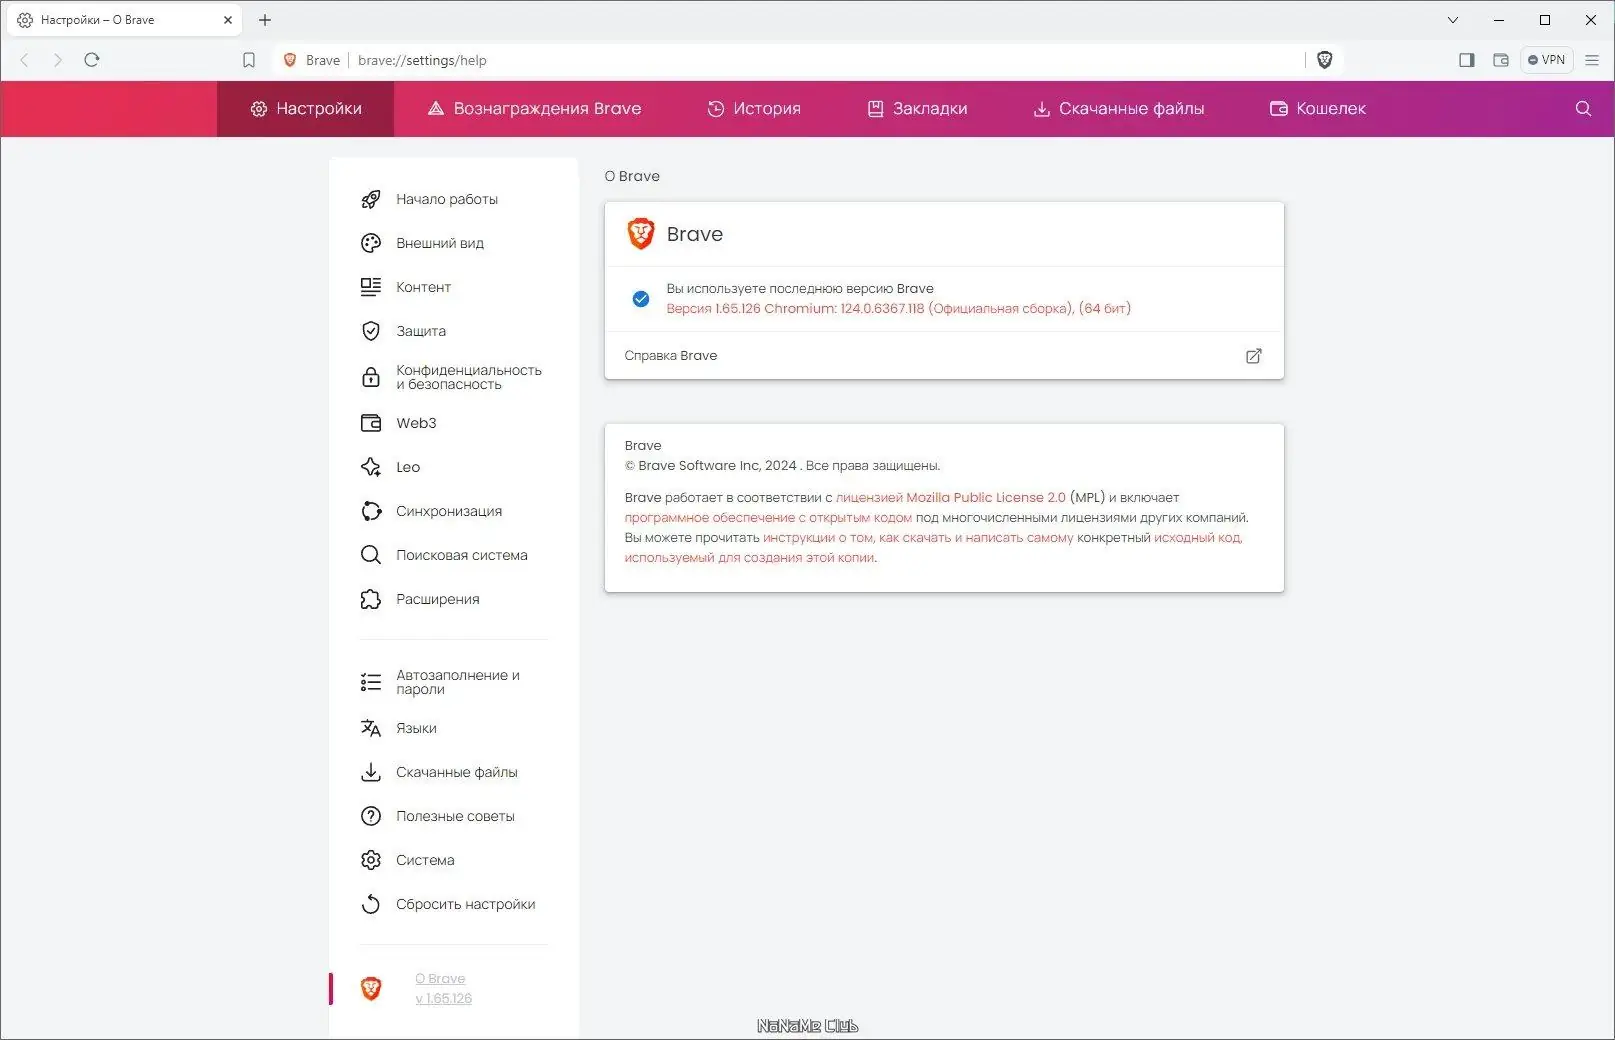Click the Brave lion icon in sidebar bottom
Screen dimensions: 1615x1040
point(371,988)
